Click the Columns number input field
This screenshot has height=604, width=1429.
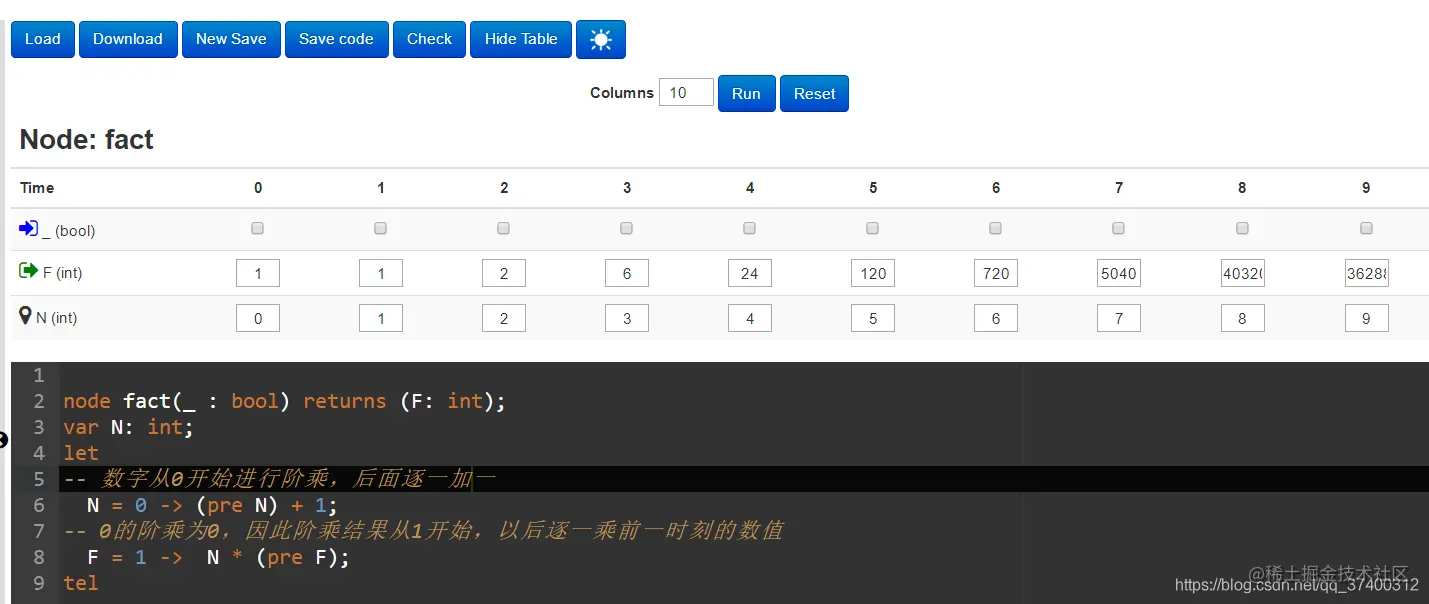686,91
